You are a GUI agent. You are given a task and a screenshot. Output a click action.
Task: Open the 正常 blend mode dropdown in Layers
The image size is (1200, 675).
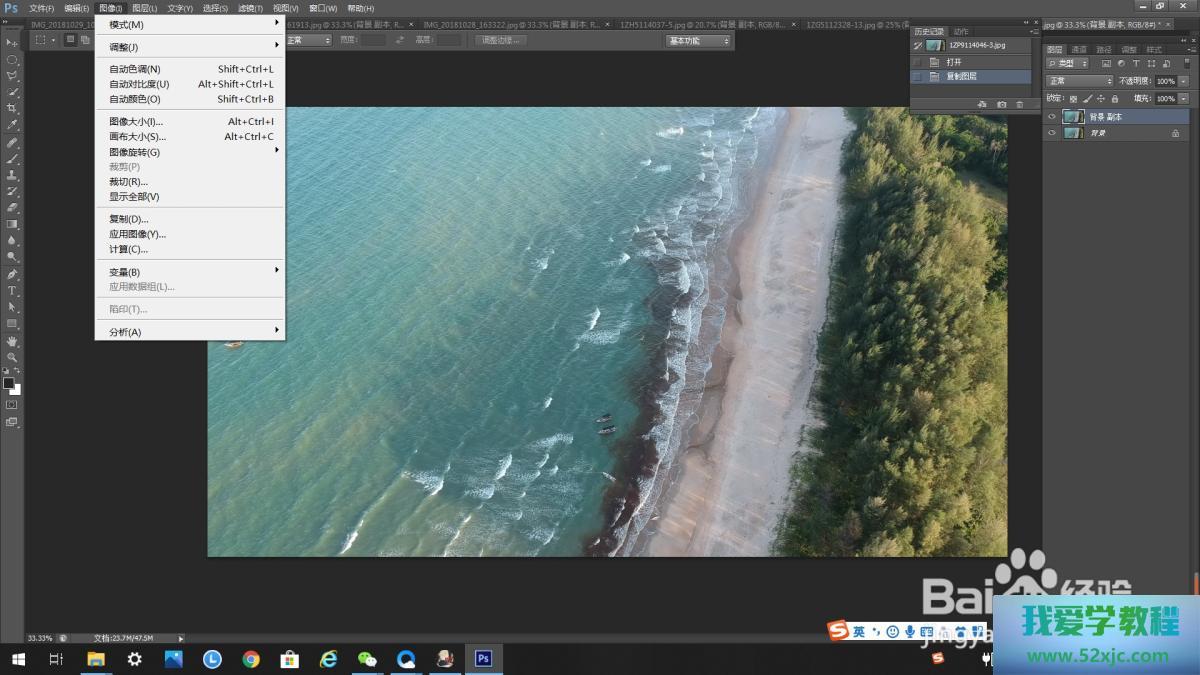[1078, 81]
